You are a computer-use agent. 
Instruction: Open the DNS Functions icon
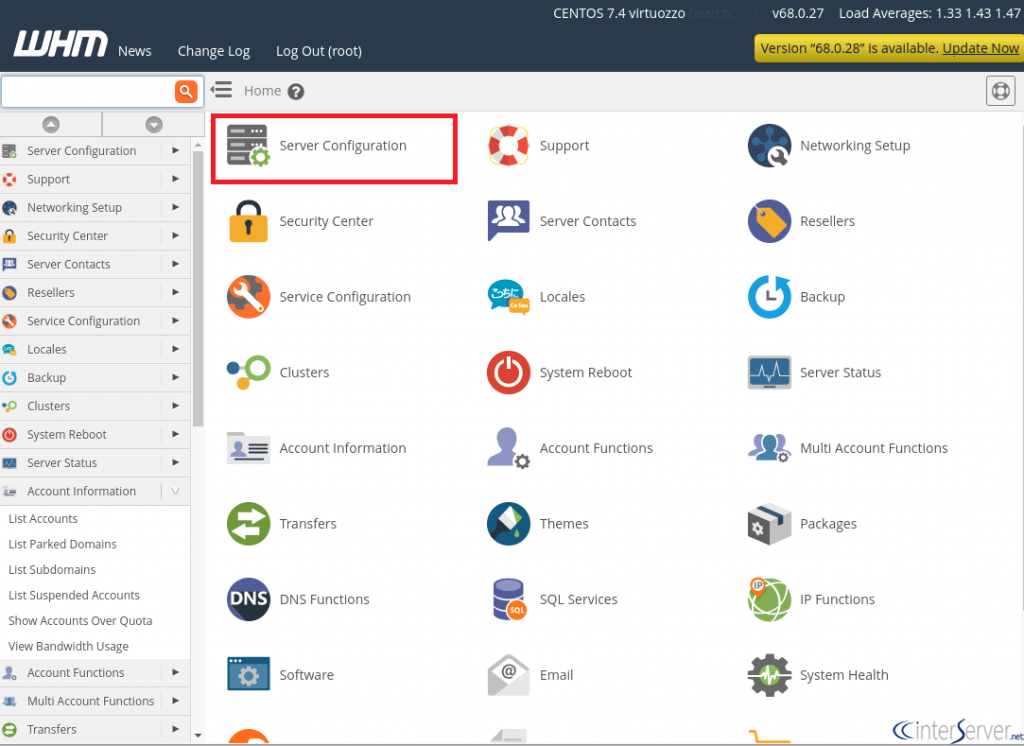(248, 599)
